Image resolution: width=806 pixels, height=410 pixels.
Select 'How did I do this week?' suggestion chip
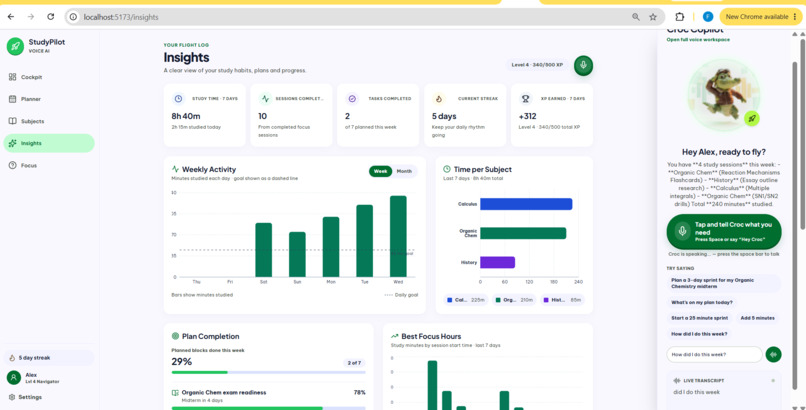pyautogui.click(x=699, y=334)
